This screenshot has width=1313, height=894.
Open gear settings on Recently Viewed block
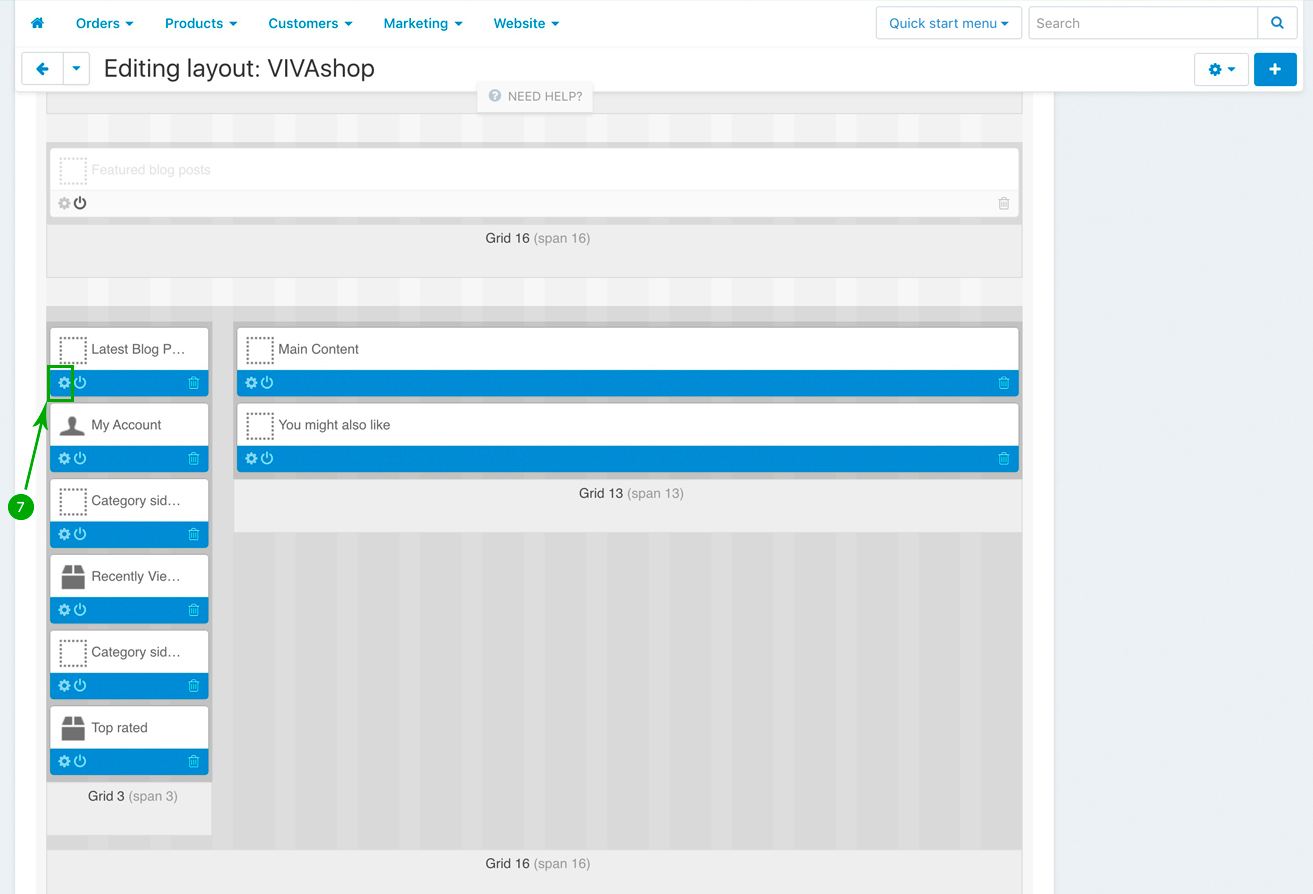pos(64,610)
